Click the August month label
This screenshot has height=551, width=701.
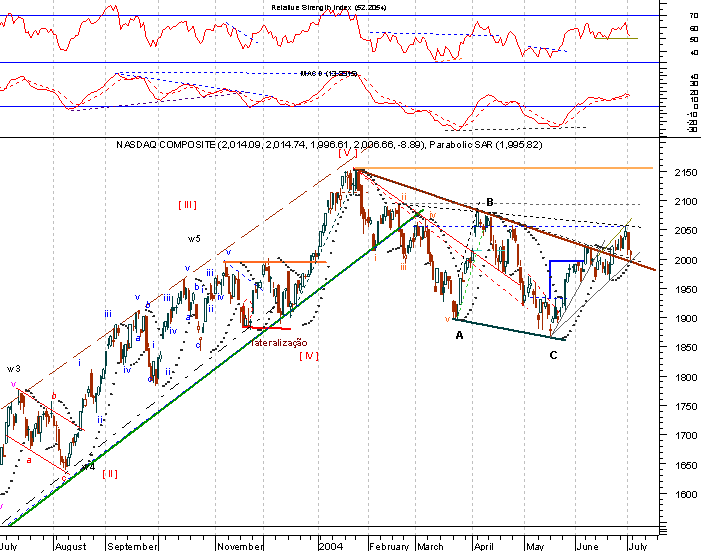tap(71, 546)
